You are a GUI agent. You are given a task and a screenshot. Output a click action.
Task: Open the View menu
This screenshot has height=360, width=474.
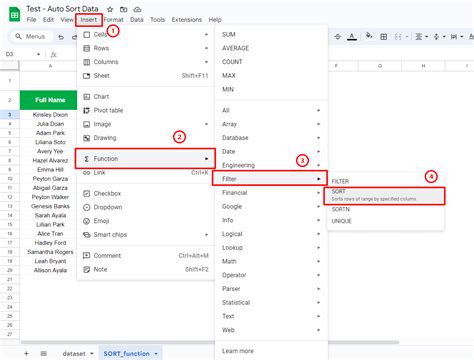pos(67,20)
